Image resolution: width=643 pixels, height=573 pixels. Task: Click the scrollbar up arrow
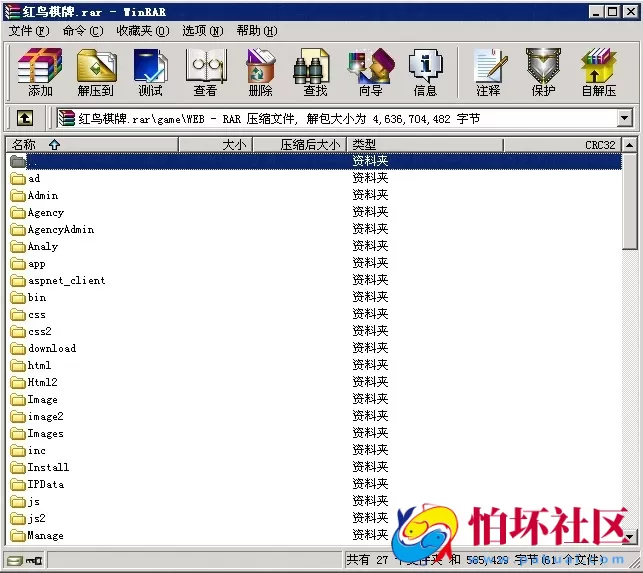(629, 145)
